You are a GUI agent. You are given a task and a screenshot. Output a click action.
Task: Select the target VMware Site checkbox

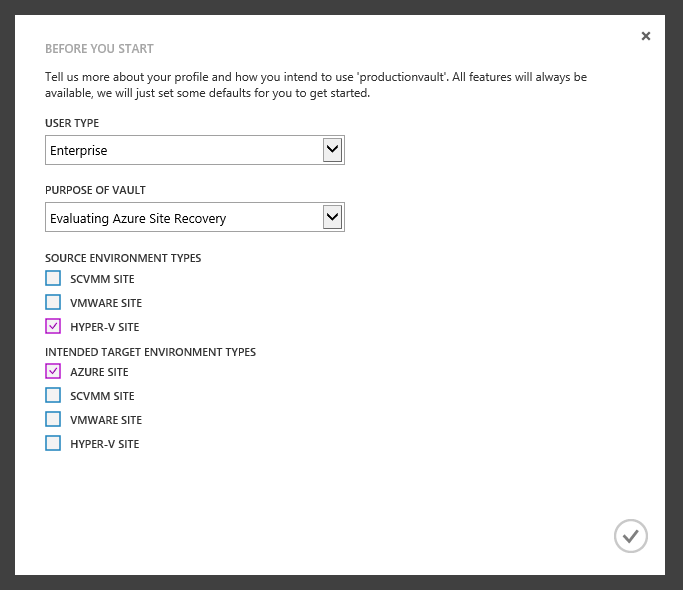pos(53,419)
